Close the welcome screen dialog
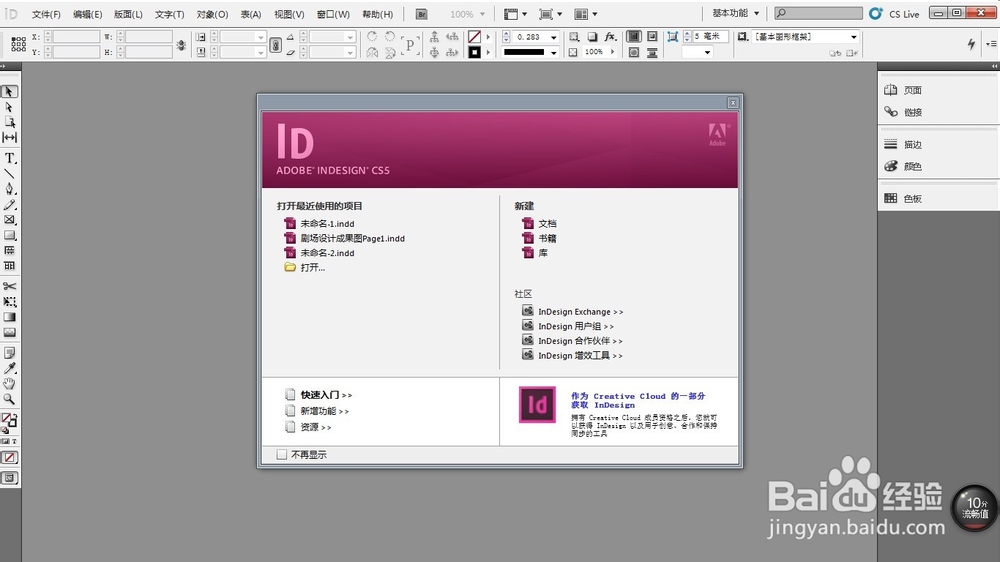Screen dimensions: 1000x562 [733, 103]
